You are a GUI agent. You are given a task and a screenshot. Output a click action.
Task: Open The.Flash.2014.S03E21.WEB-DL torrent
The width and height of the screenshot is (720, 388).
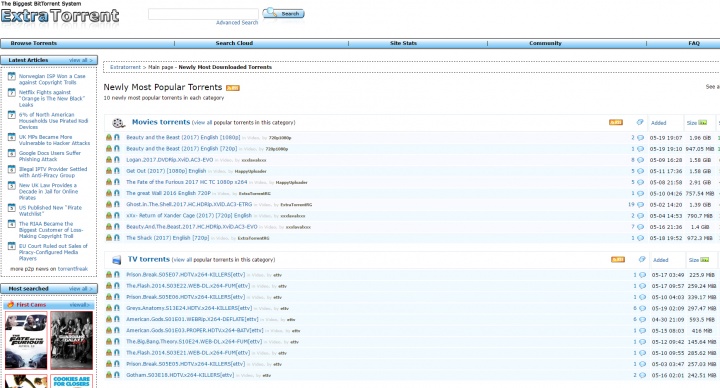[188, 353]
